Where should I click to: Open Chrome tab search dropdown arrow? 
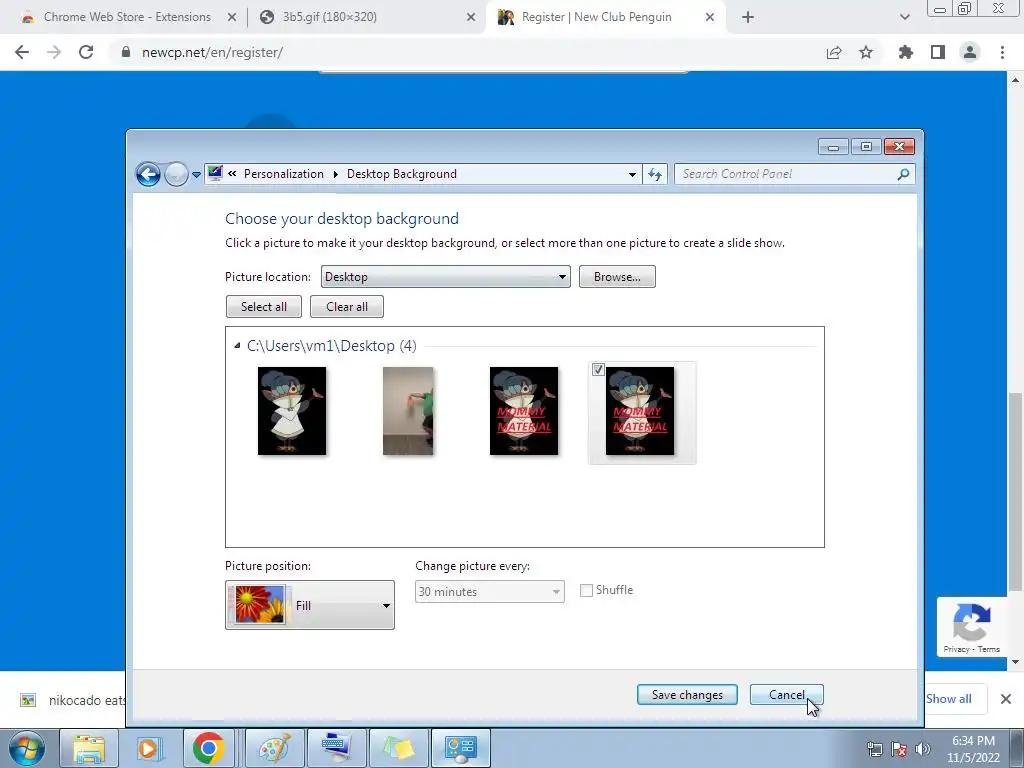point(904,18)
